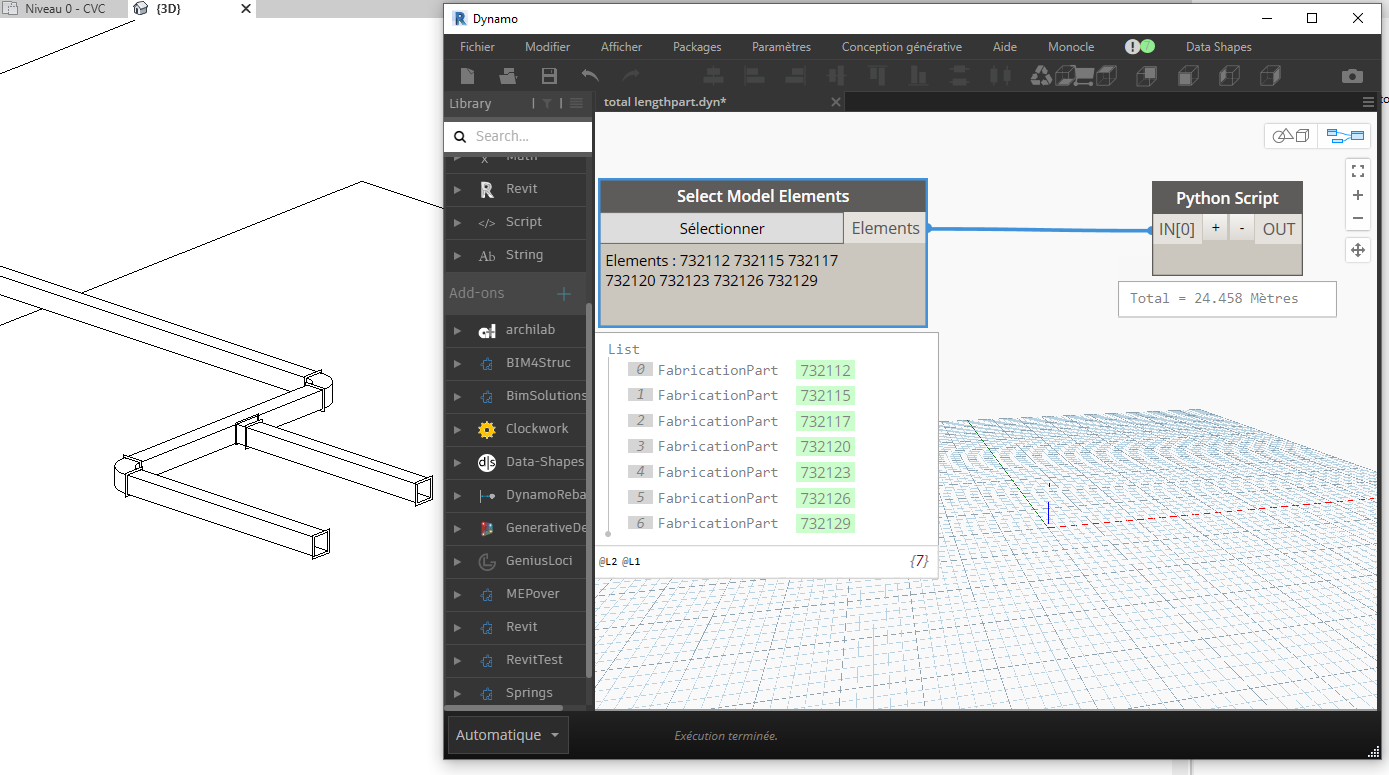Image resolution: width=1389 pixels, height=775 pixels.
Task: Add a new add-on with plus icon
Action: 564,293
